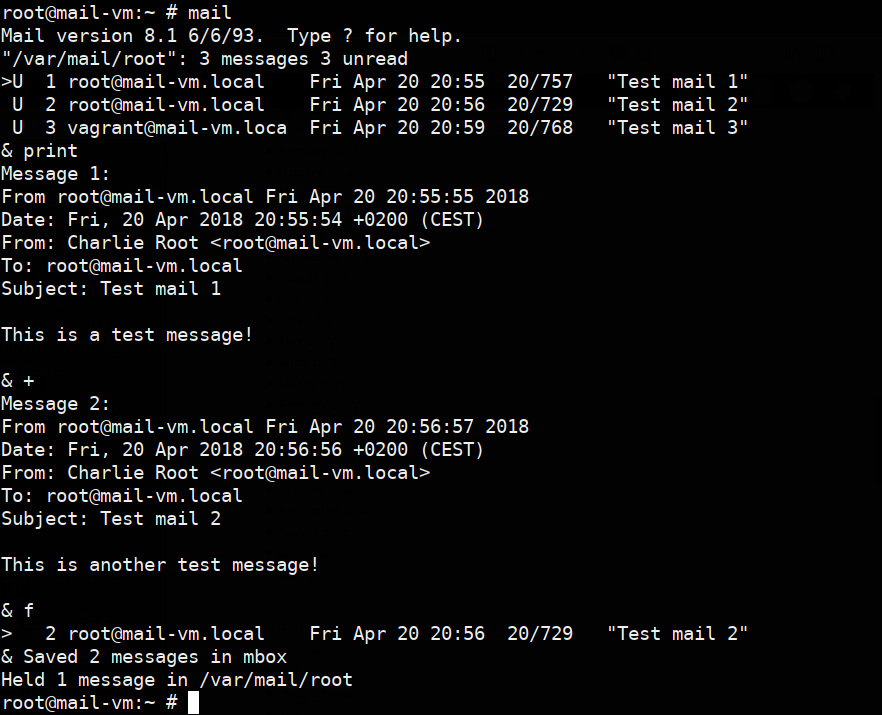
Task: Click the date line showing 20:56:56 +0200
Action: coord(242,450)
